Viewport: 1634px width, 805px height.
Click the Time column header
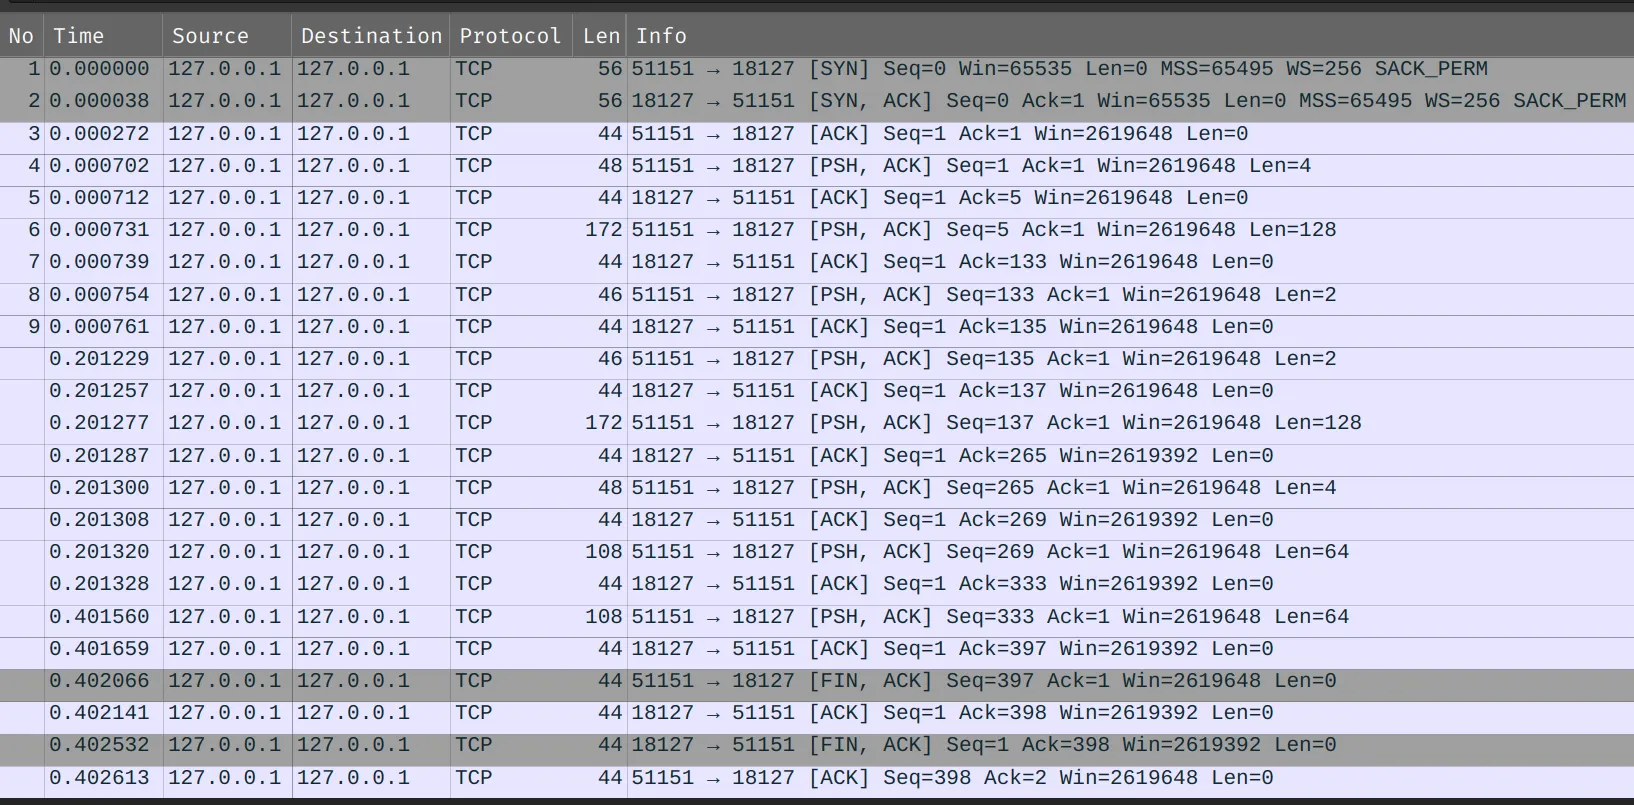(x=79, y=36)
